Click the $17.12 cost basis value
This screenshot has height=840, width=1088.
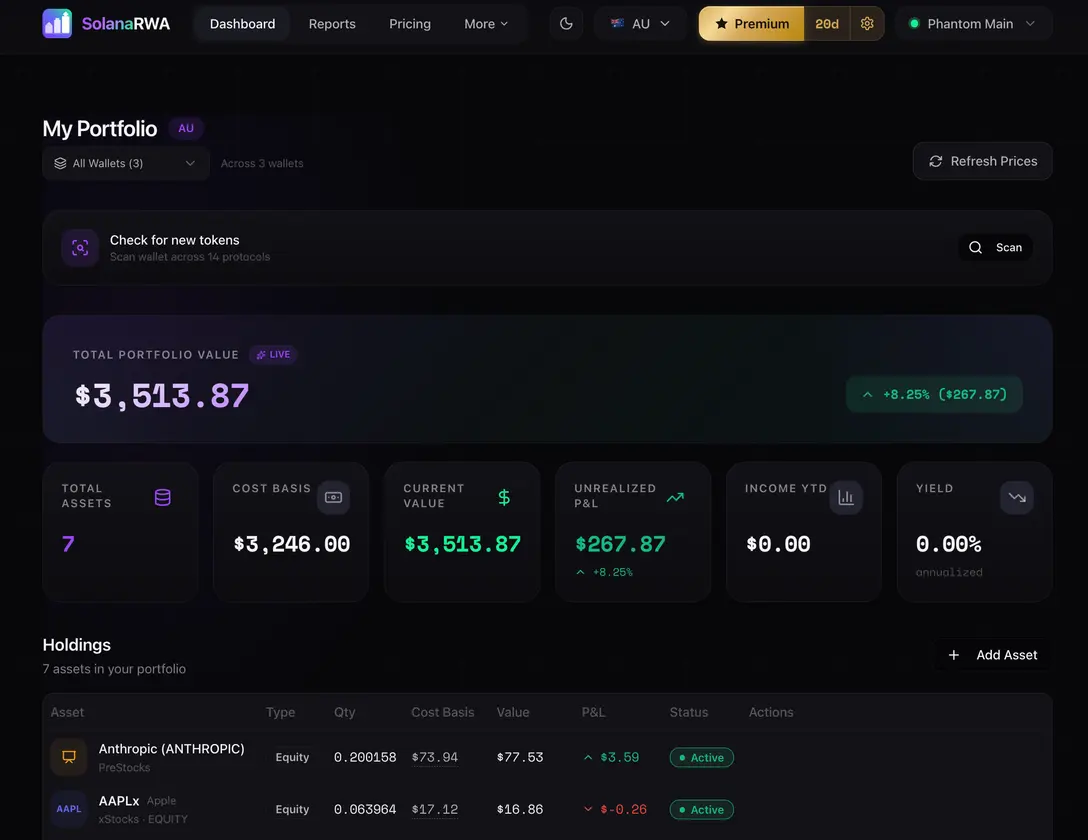pyautogui.click(x=434, y=809)
